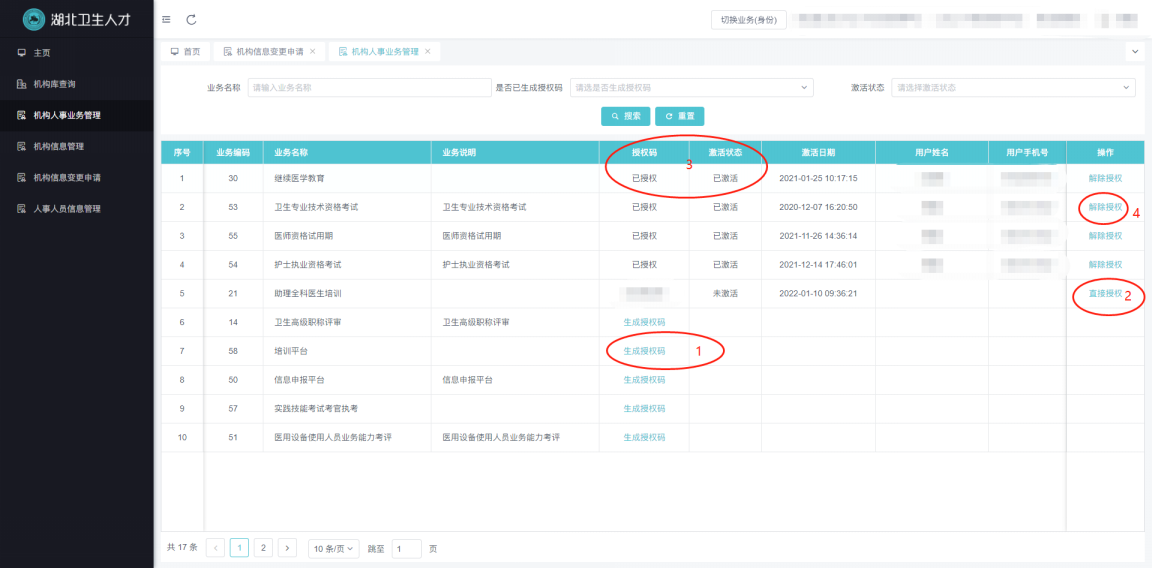Switch to the 首页 tab
This screenshot has height=568, width=1152.
tap(185, 51)
